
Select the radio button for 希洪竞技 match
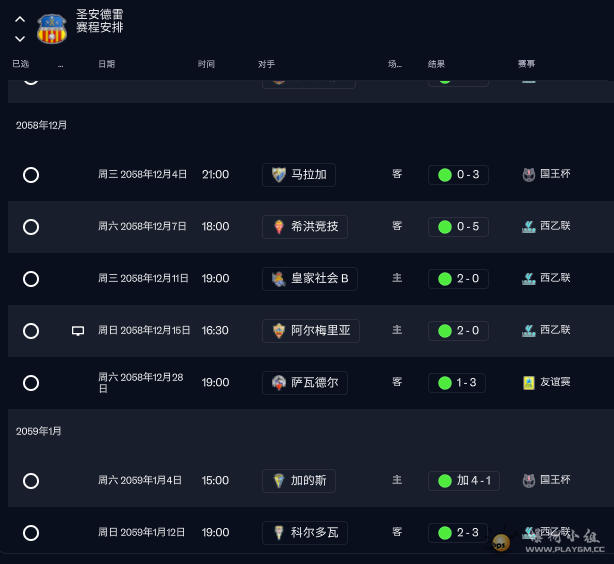click(x=31, y=227)
